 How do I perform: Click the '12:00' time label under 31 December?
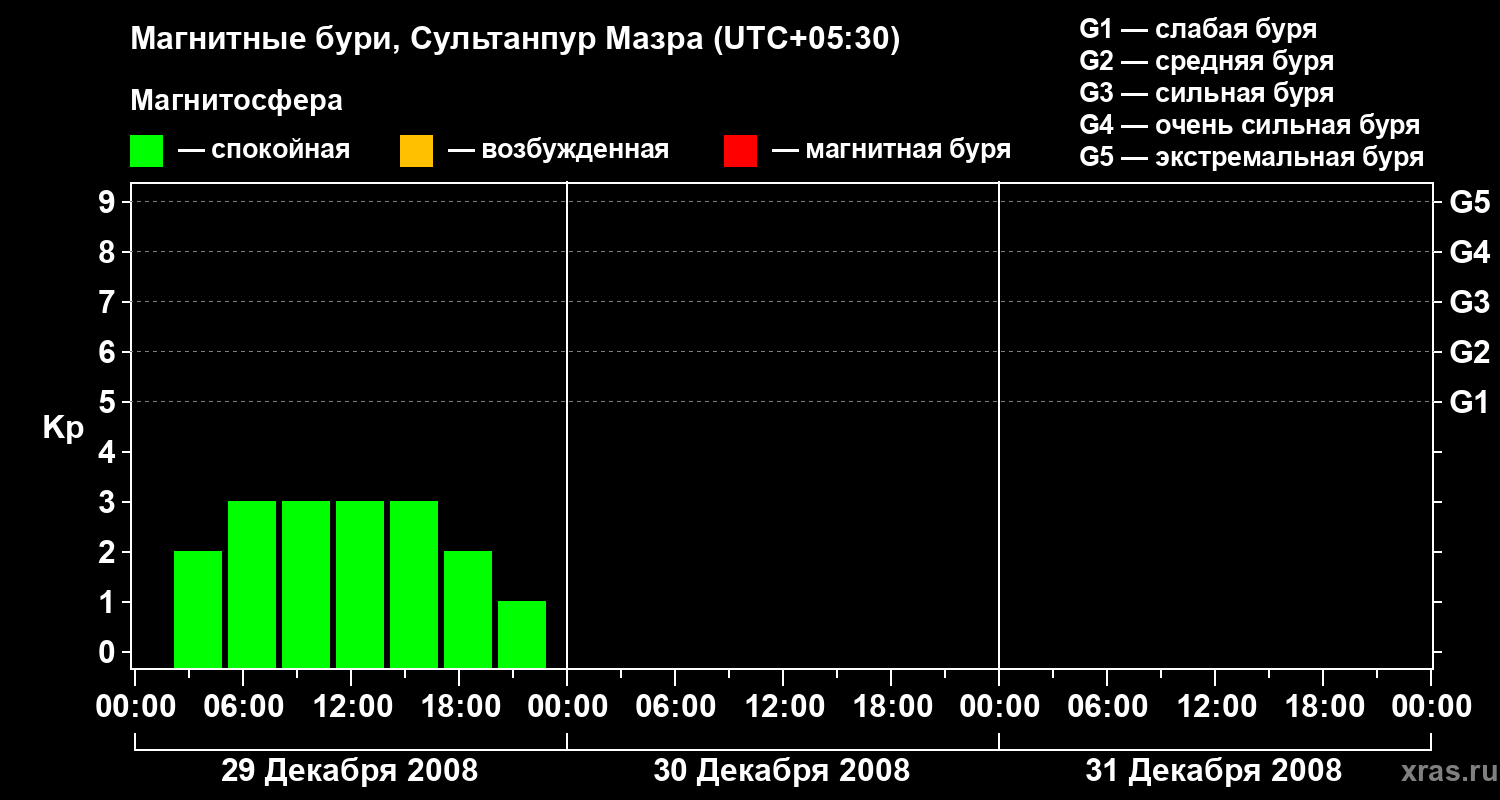1215,707
